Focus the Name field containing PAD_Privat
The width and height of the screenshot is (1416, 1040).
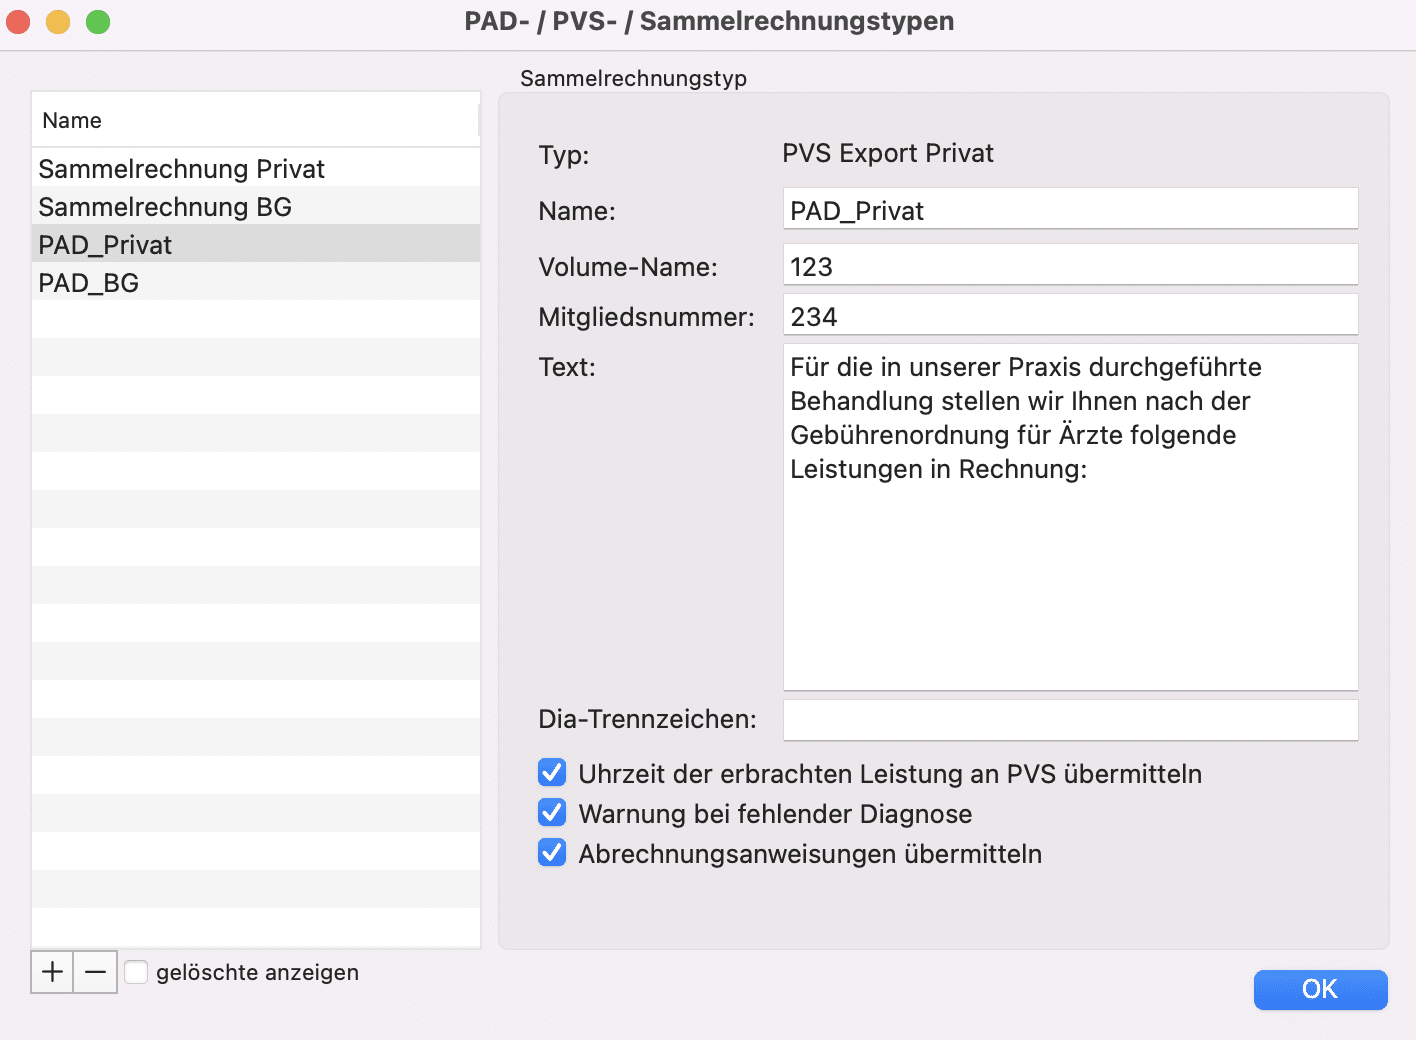[x=1070, y=209]
